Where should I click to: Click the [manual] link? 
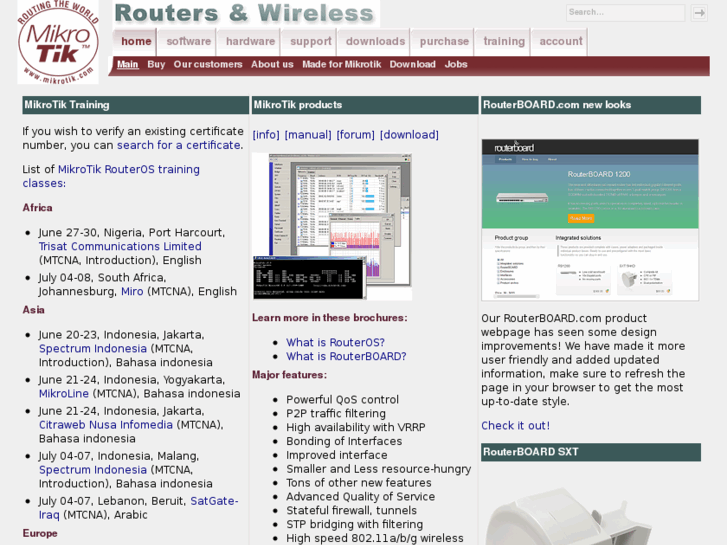coord(308,135)
